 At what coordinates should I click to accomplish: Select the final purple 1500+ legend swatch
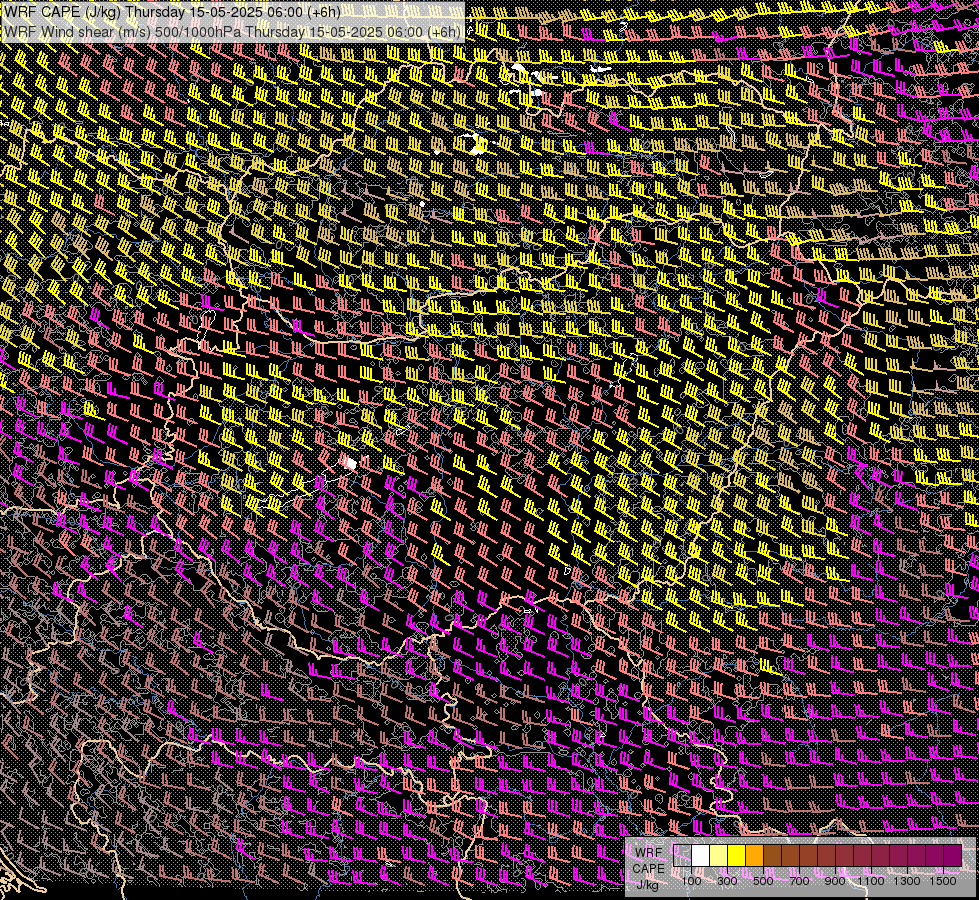[953, 856]
